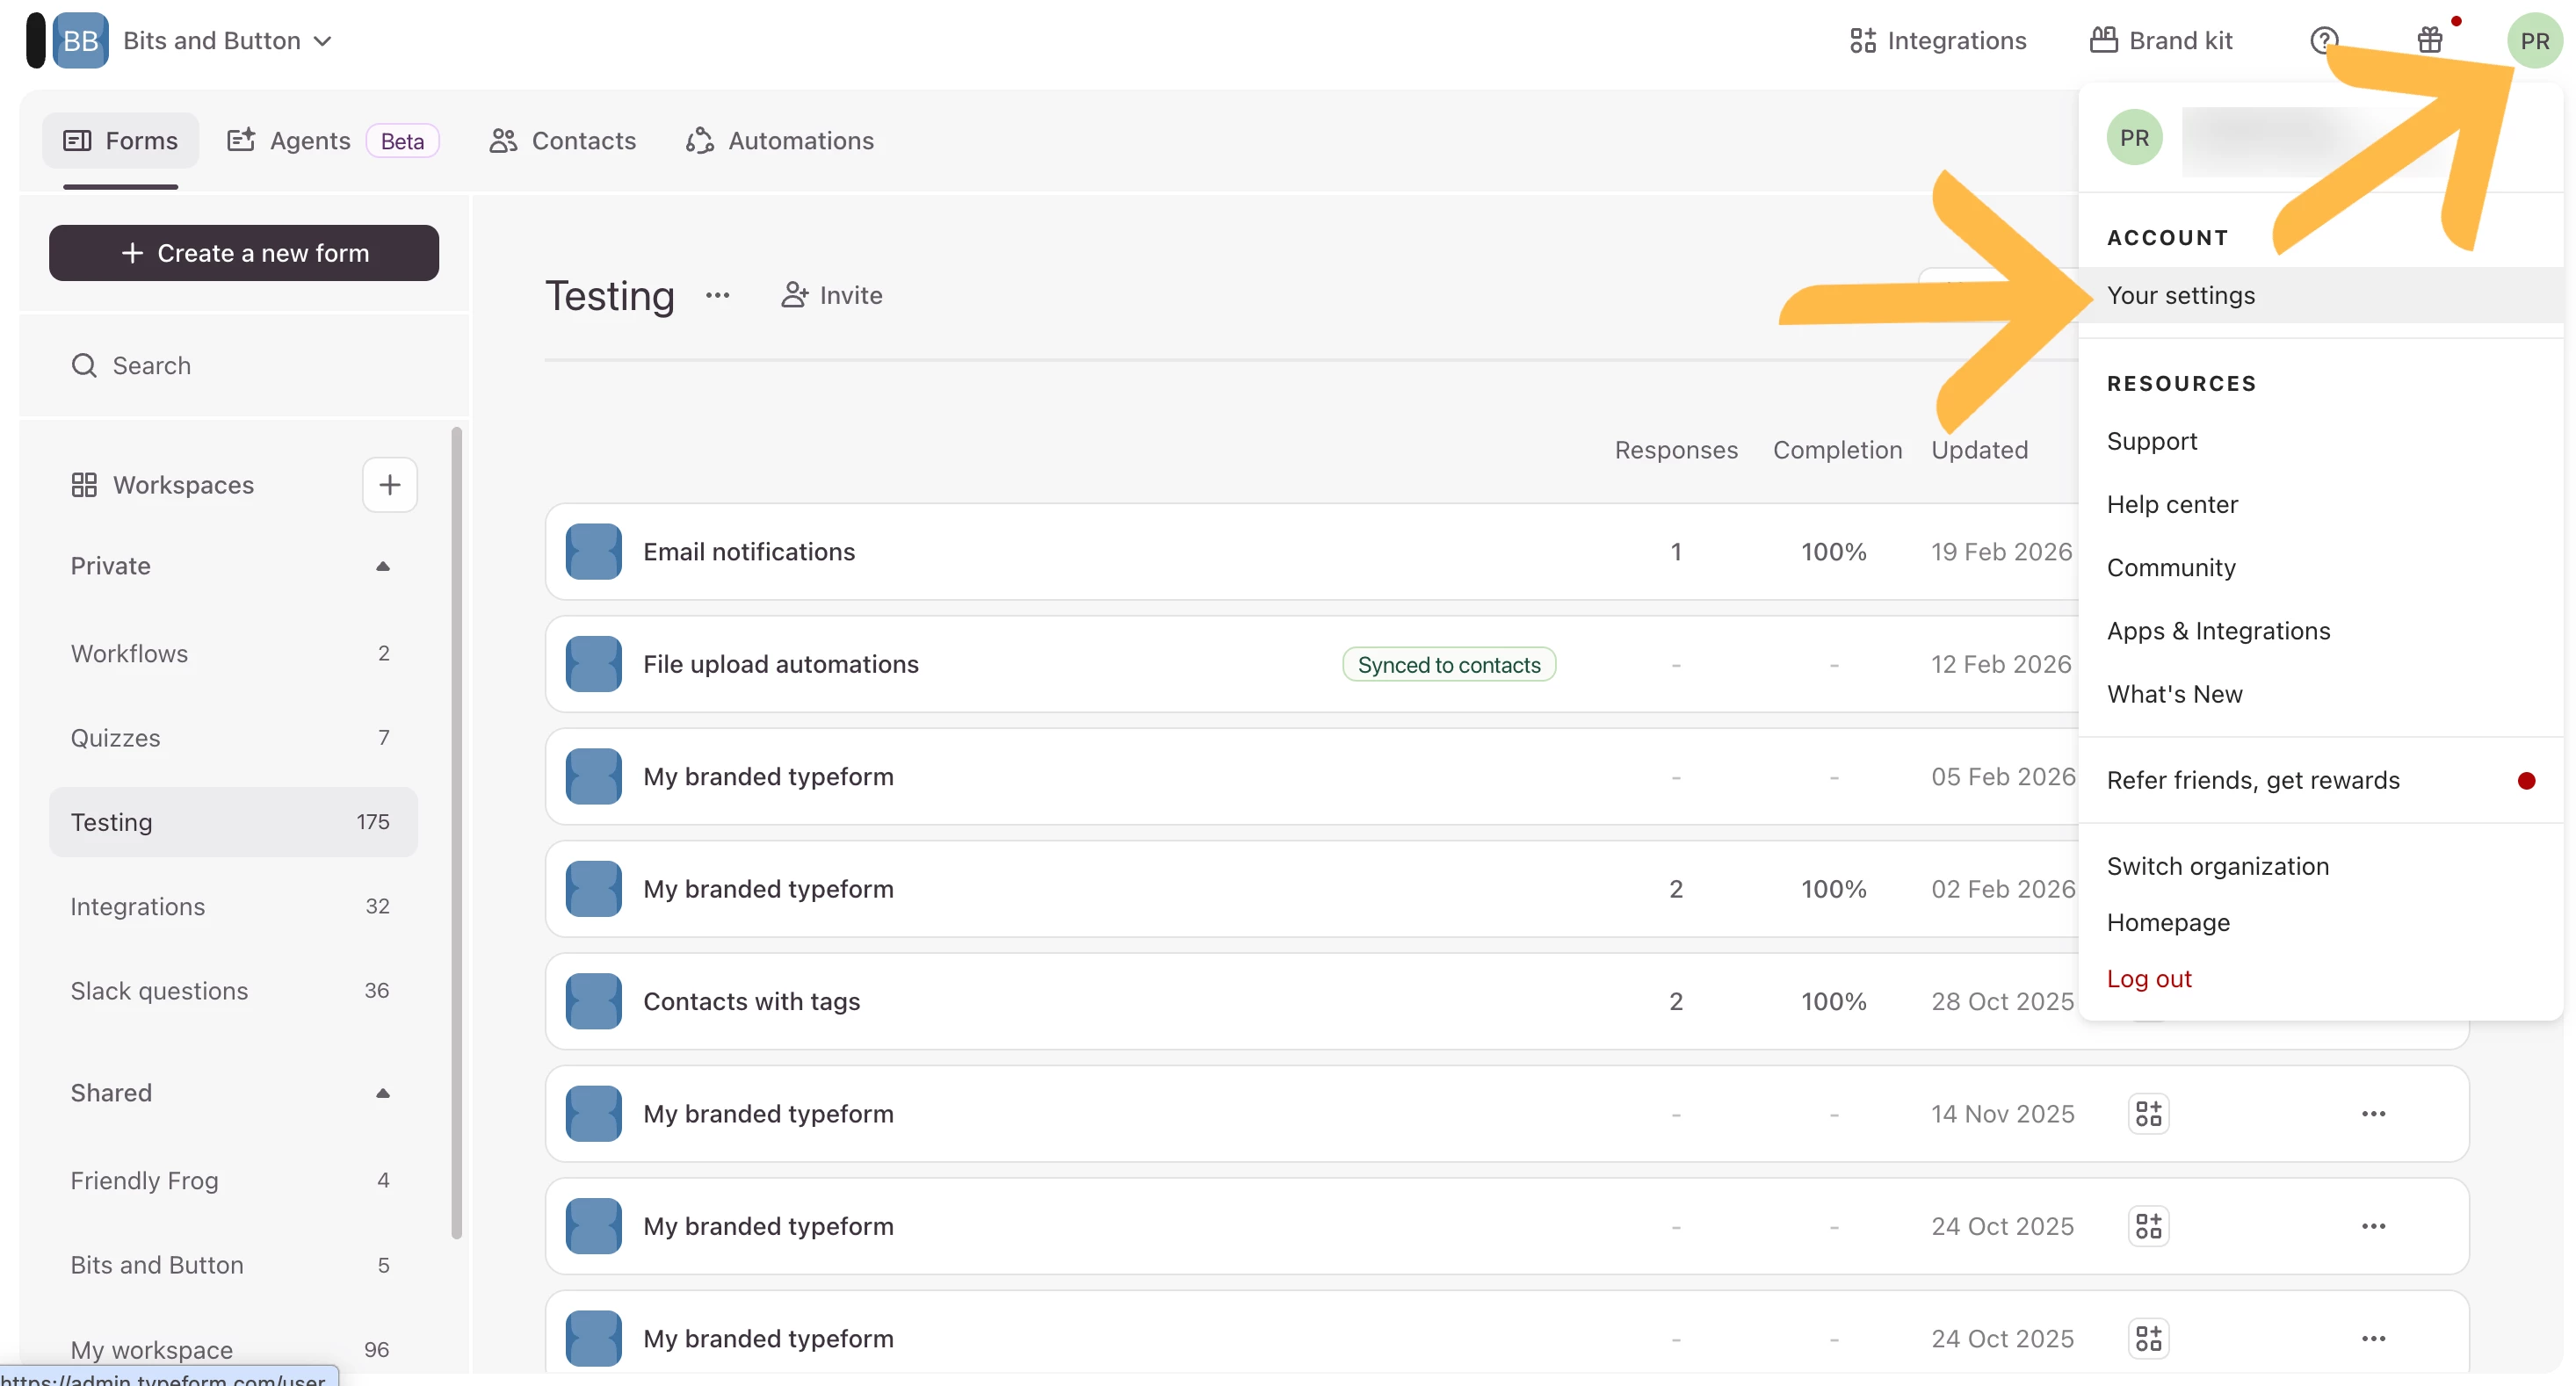Click the plus icon next to Workspaces

[389, 485]
